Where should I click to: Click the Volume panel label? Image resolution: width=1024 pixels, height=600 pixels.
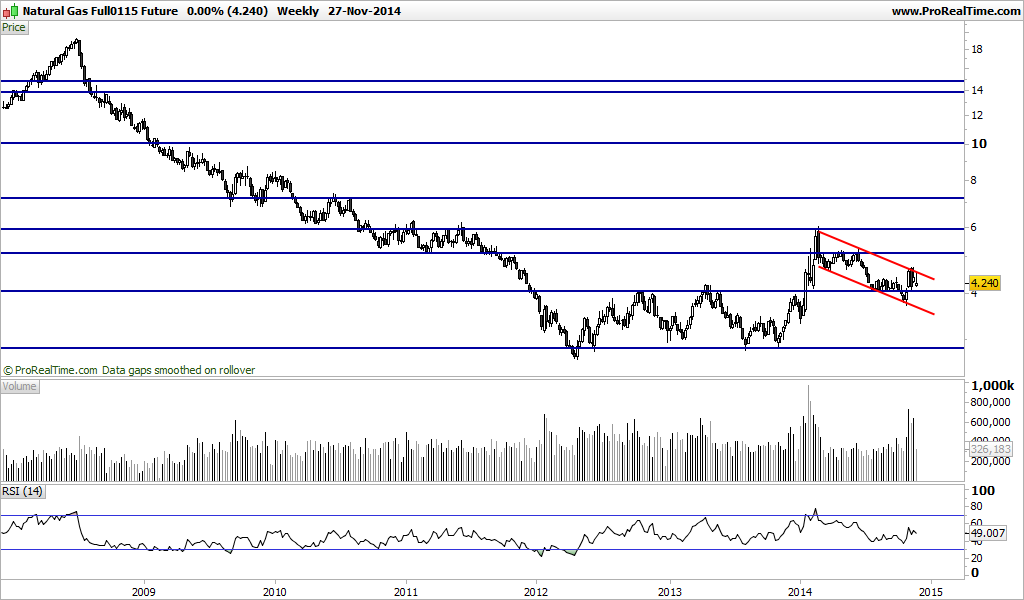point(20,386)
